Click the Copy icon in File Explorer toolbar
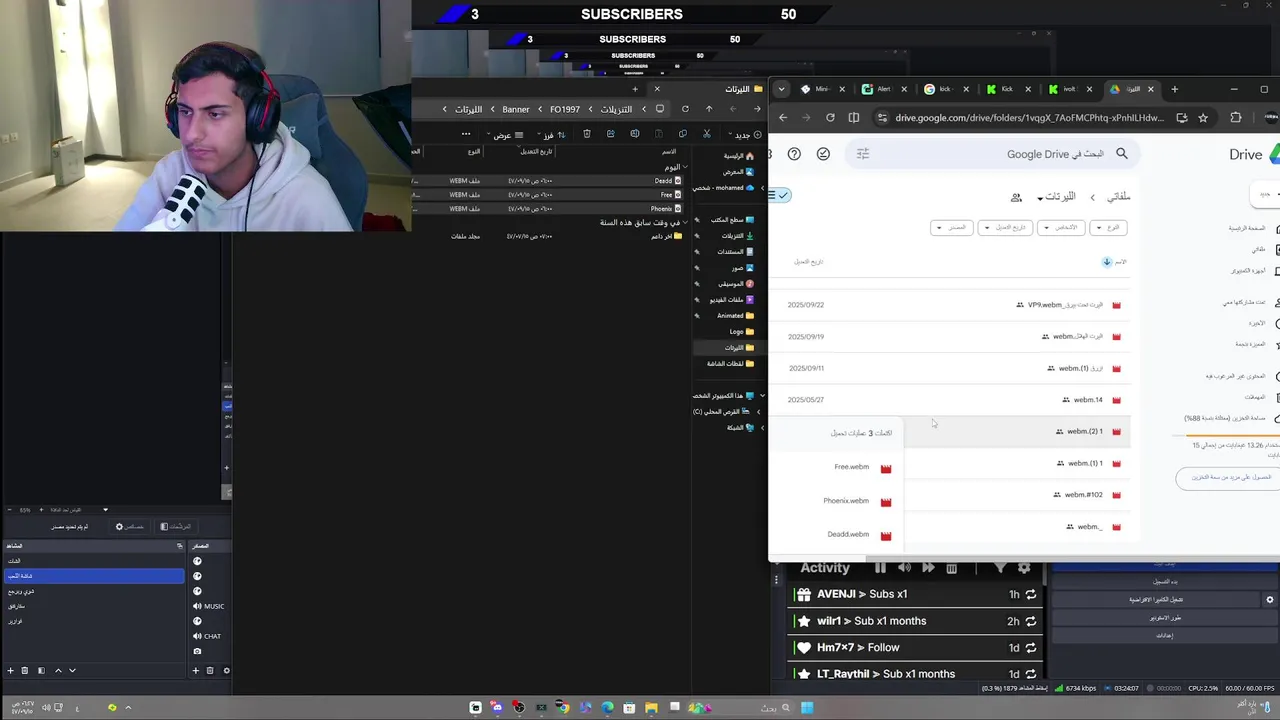 [x=683, y=134]
